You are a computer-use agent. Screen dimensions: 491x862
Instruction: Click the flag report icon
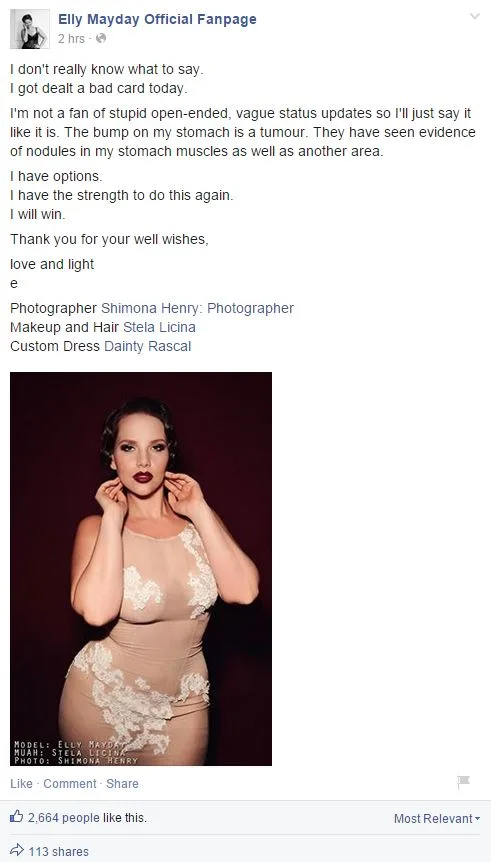(x=464, y=782)
